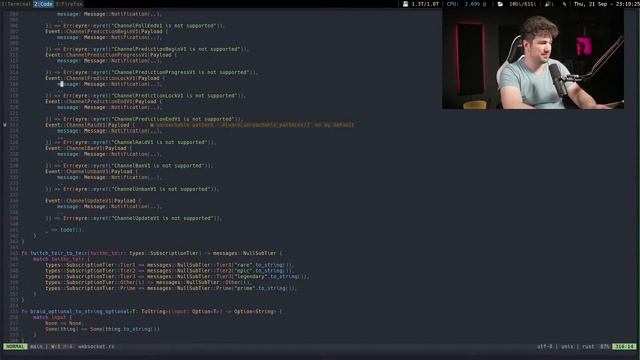Switch to the 2:Code workspace
This screenshot has height=360, width=640.
(43, 4)
